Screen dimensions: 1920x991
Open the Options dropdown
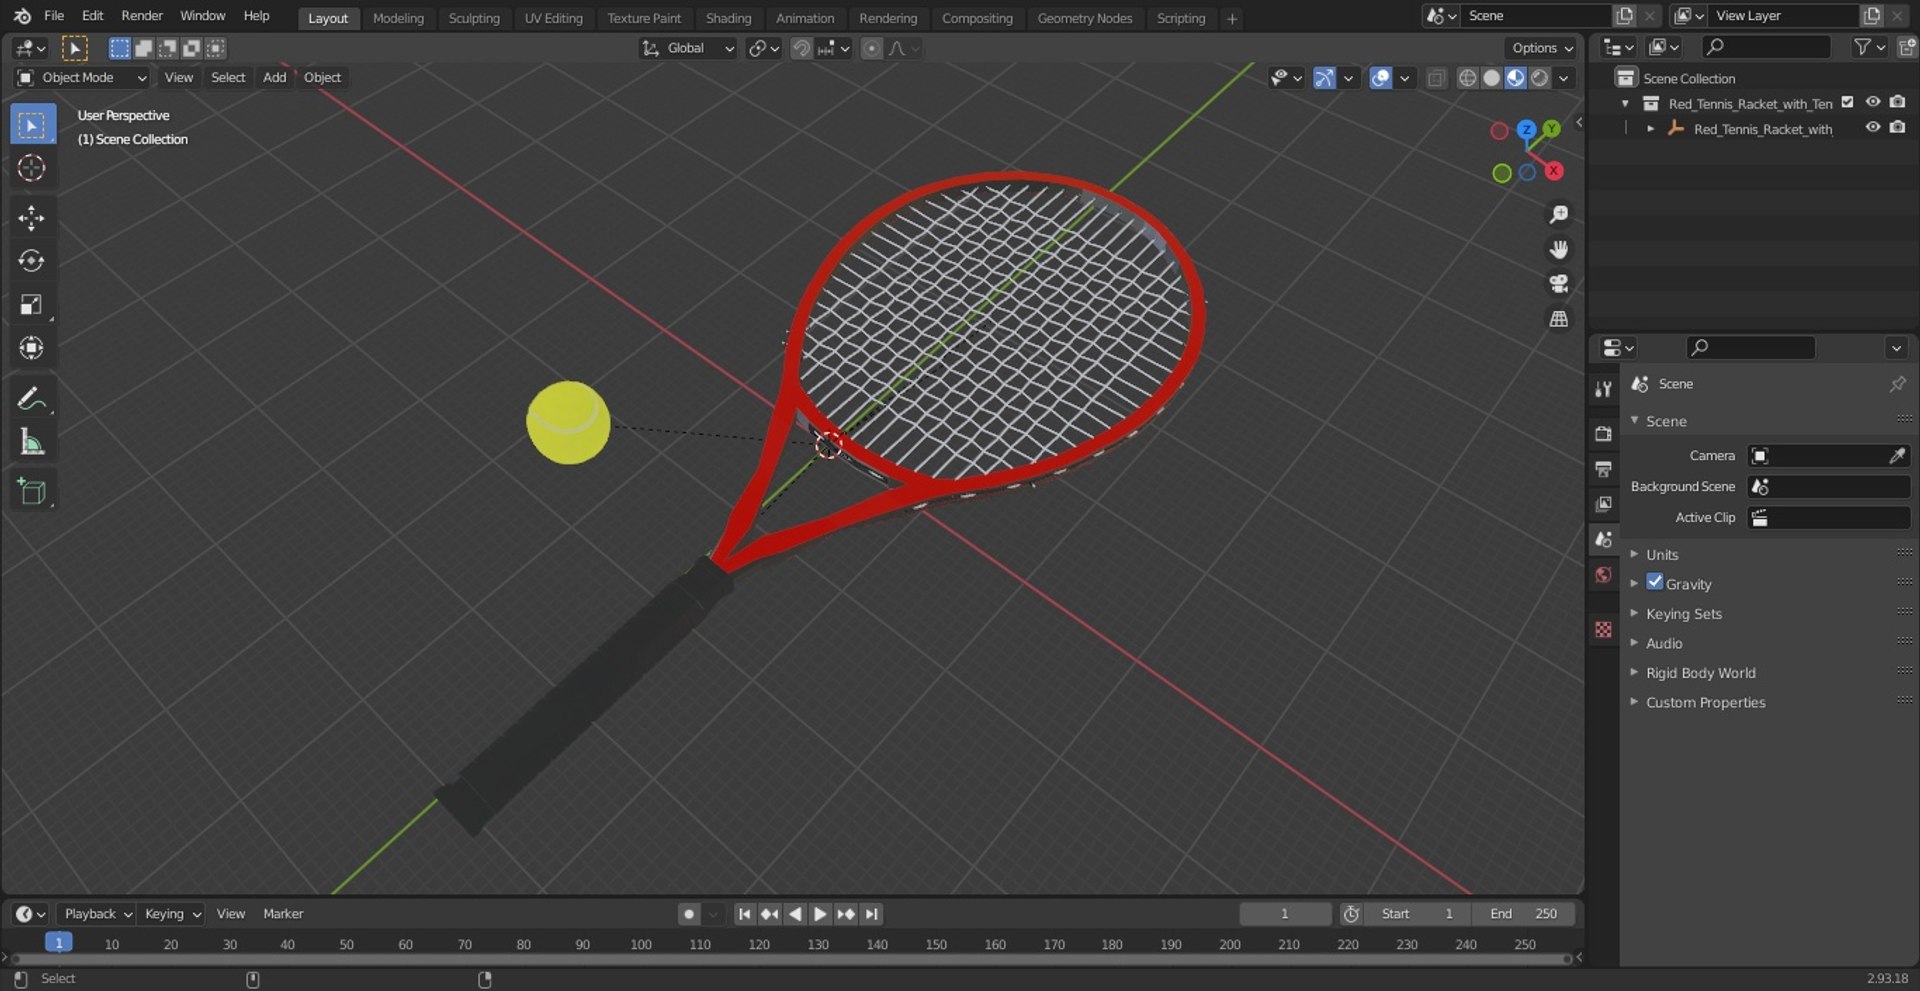pos(1541,48)
